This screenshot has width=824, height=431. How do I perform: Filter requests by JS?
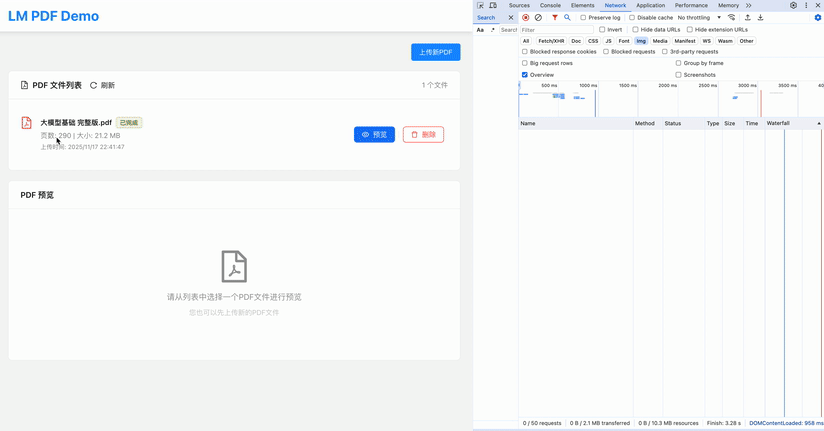tap(609, 41)
